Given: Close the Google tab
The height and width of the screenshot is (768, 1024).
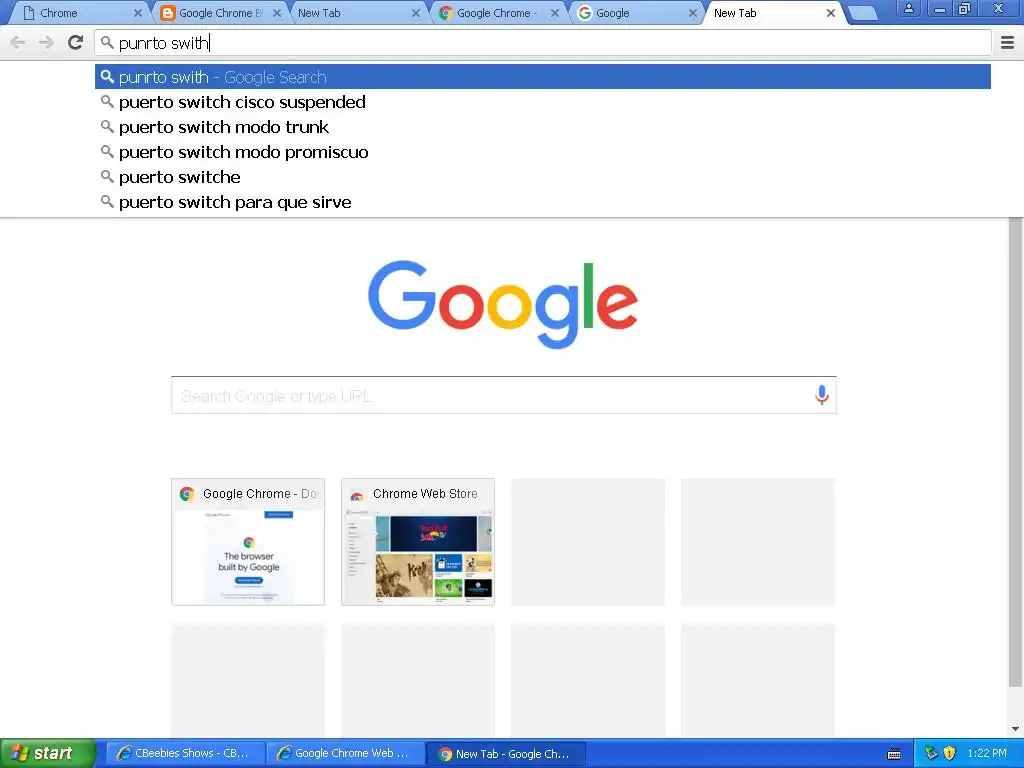Looking at the screenshot, I should click(693, 13).
